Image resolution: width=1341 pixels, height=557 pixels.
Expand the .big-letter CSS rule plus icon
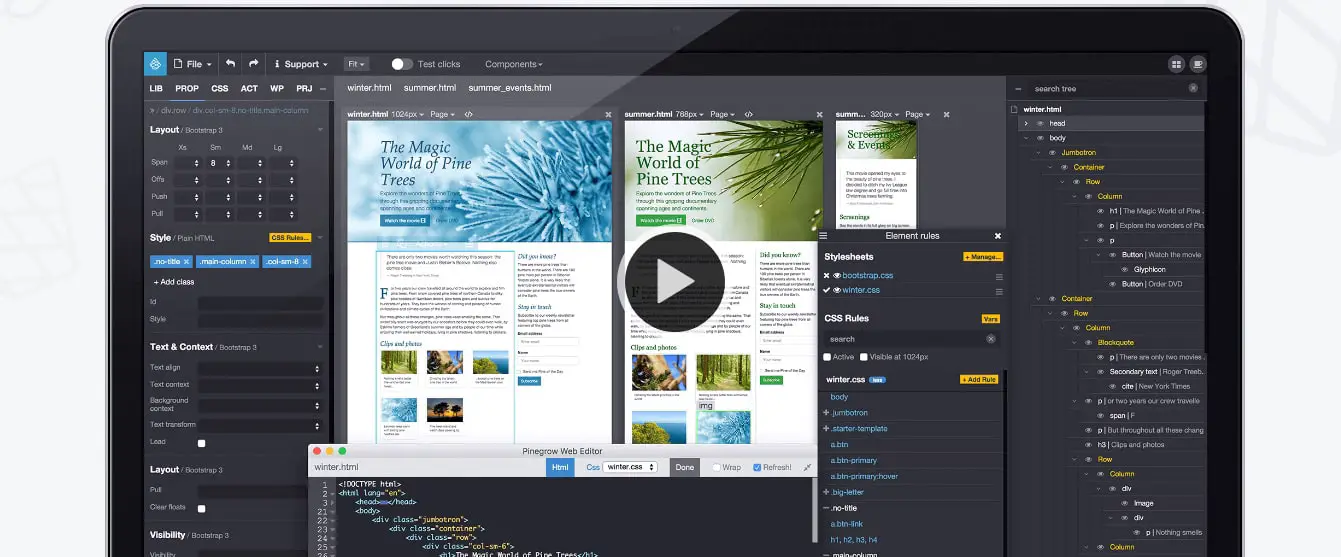826,493
